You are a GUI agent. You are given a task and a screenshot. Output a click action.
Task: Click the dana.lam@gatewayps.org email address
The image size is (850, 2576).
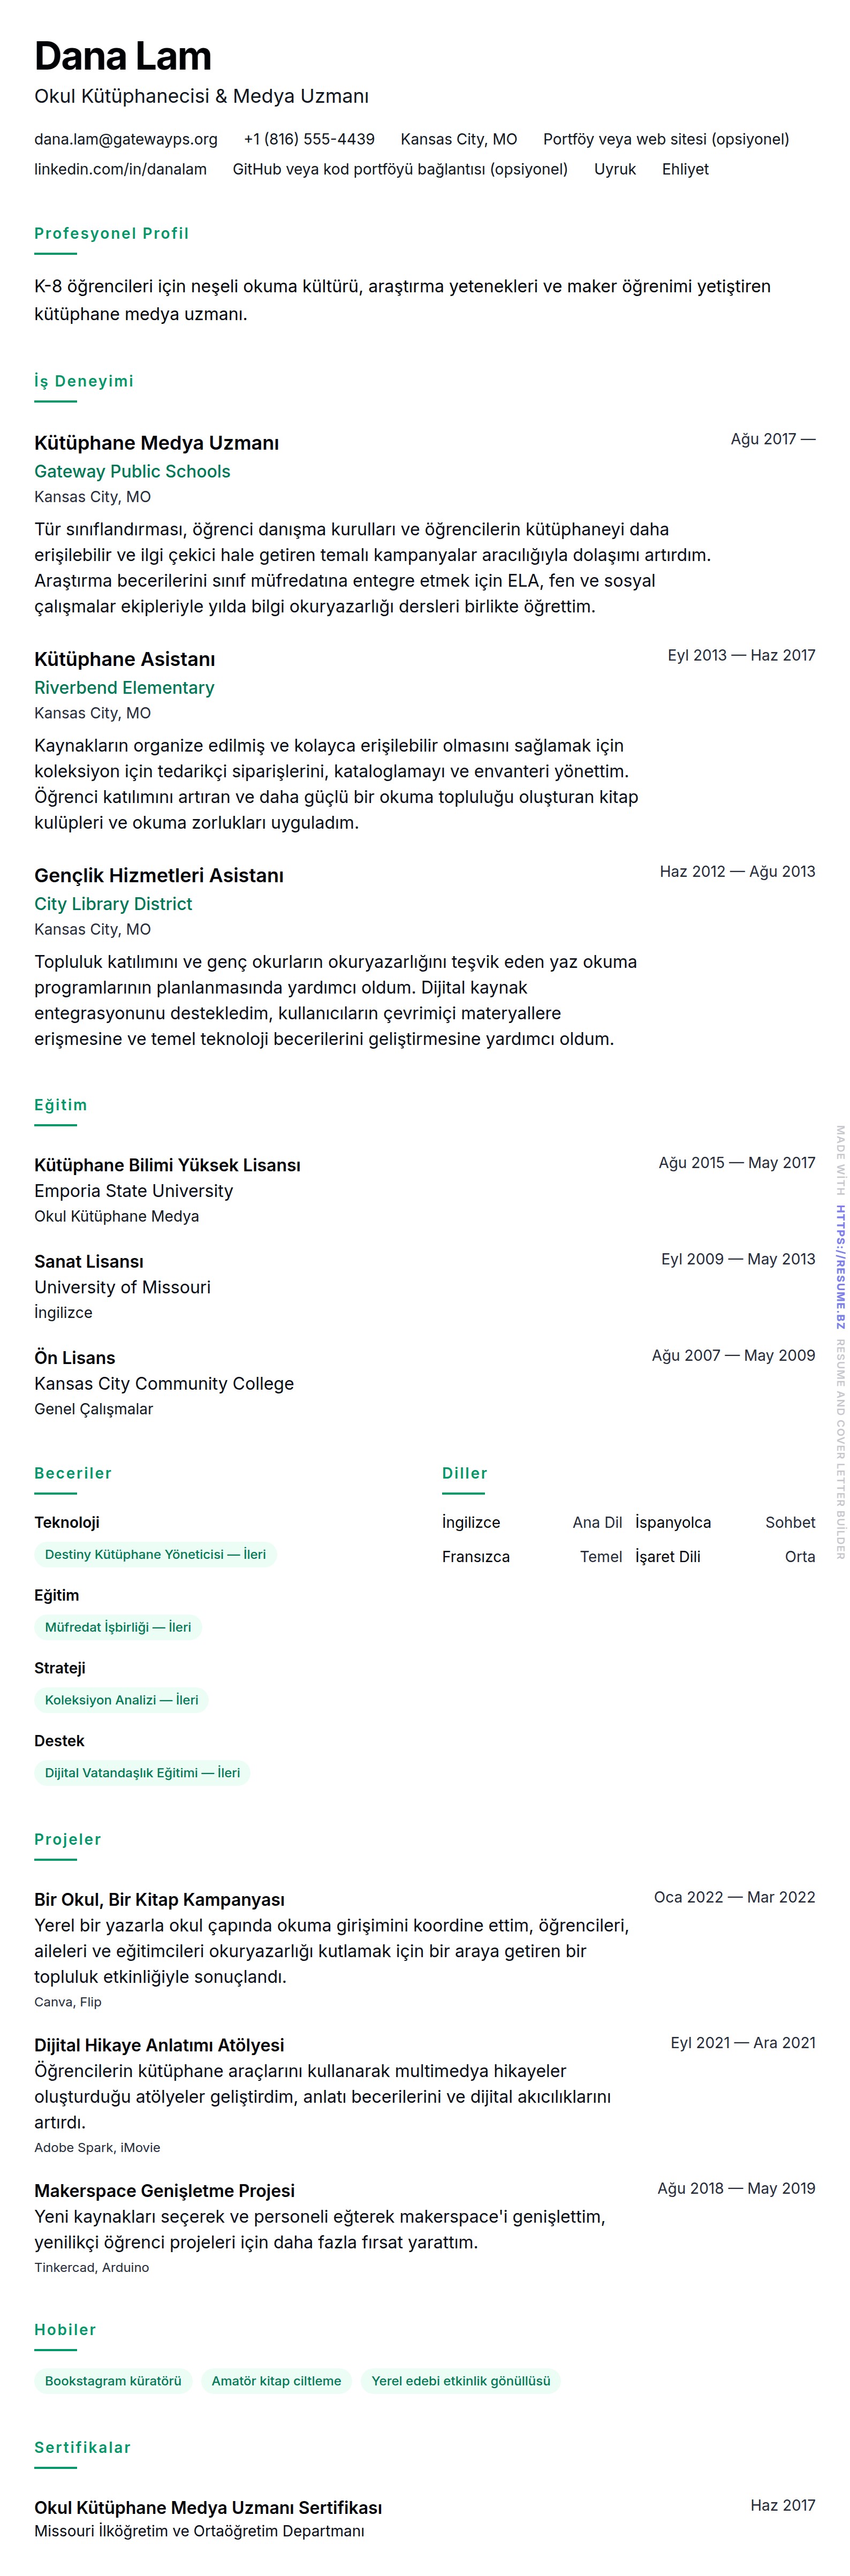pyautogui.click(x=126, y=139)
